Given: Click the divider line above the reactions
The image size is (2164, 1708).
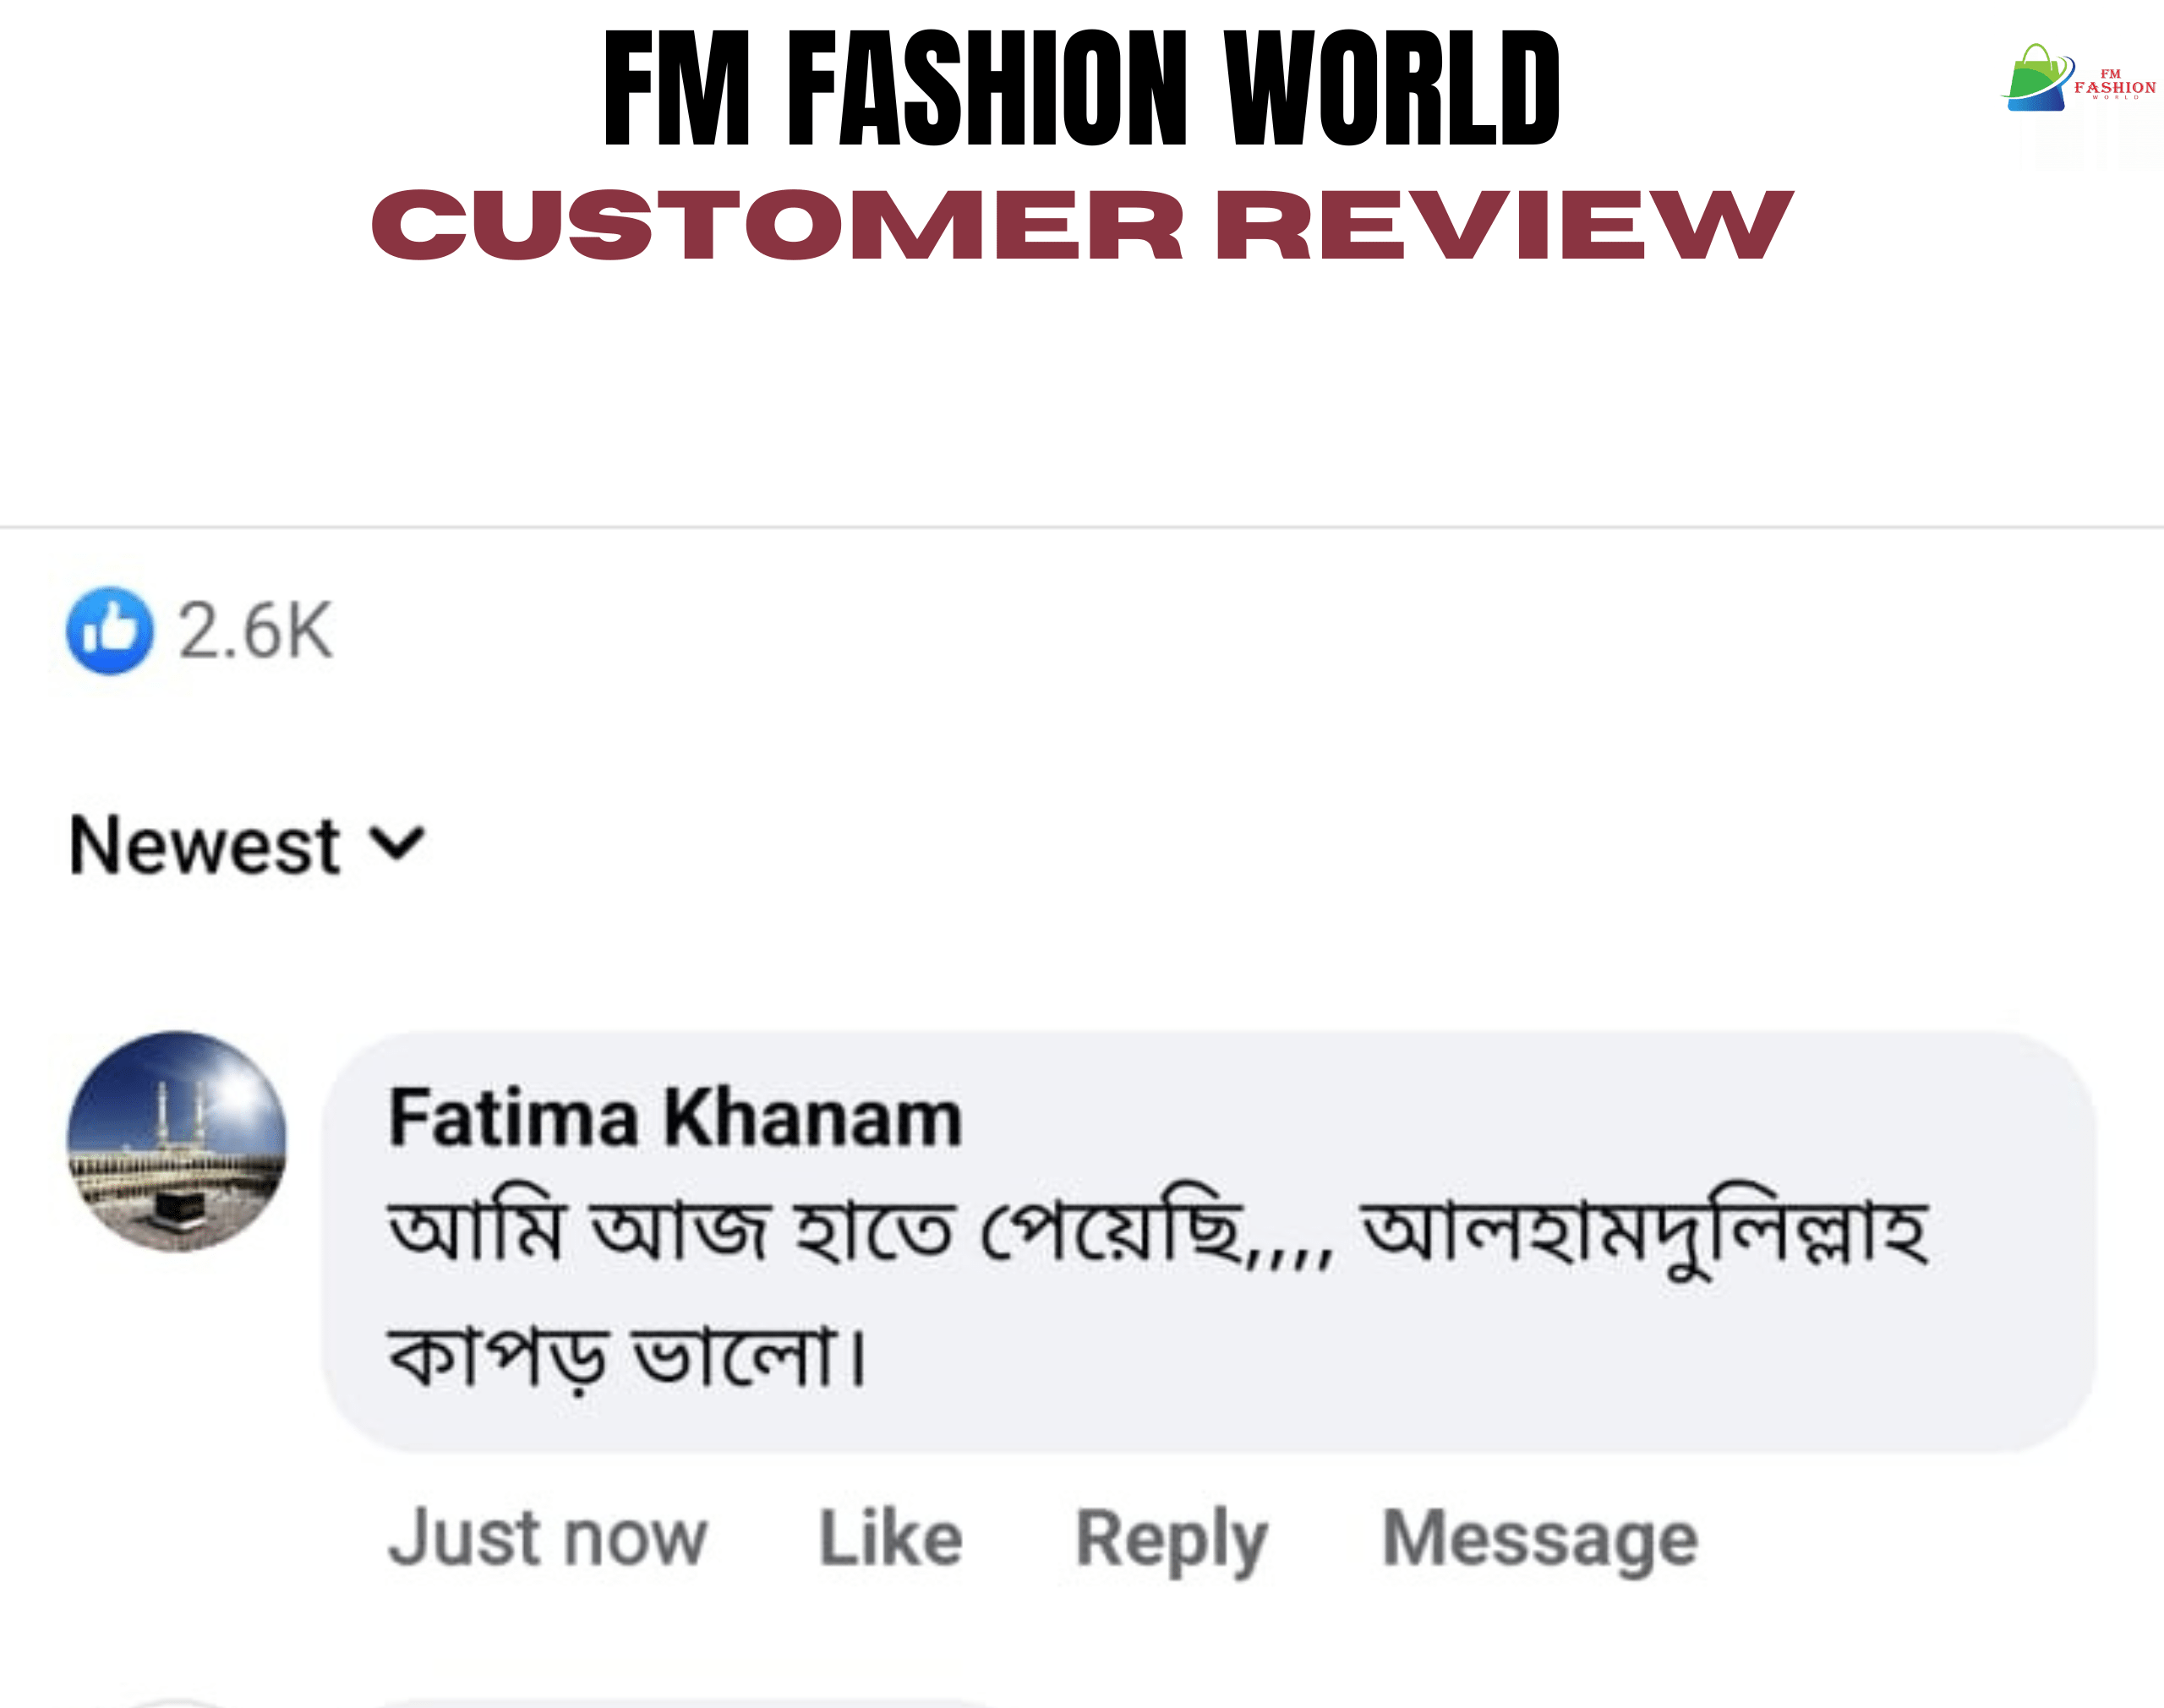Looking at the screenshot, I should pyautogui.click(x=1082, y=527).
